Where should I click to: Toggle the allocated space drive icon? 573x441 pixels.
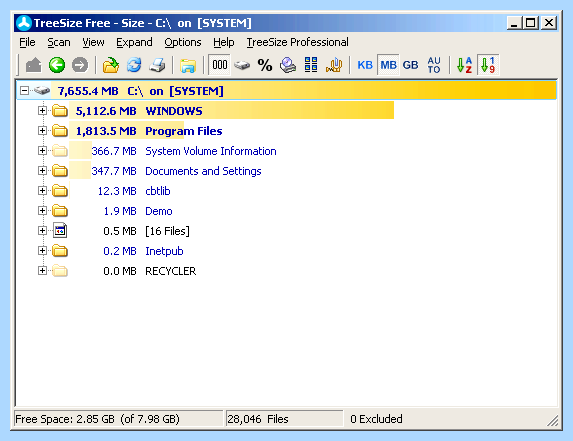coord(242,65)
